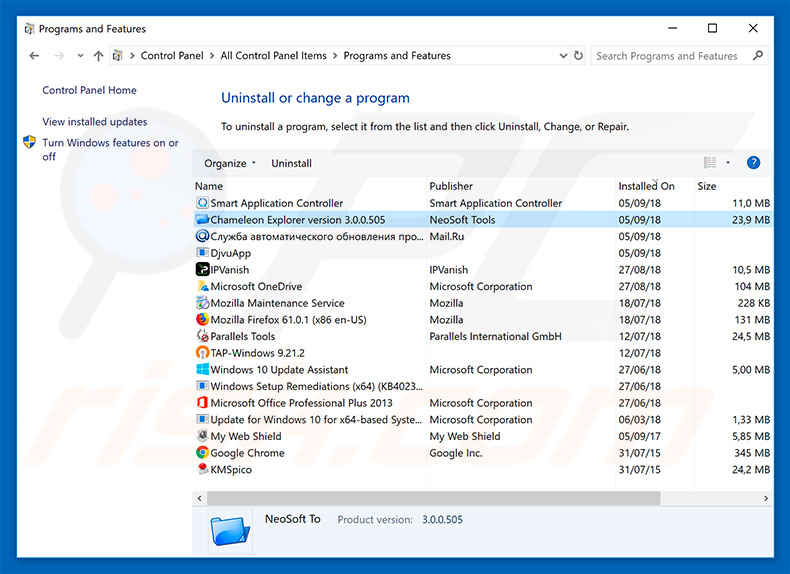Open View installed updates link
The width and height of the screenshot is (790, 574).
click(94, 122)
